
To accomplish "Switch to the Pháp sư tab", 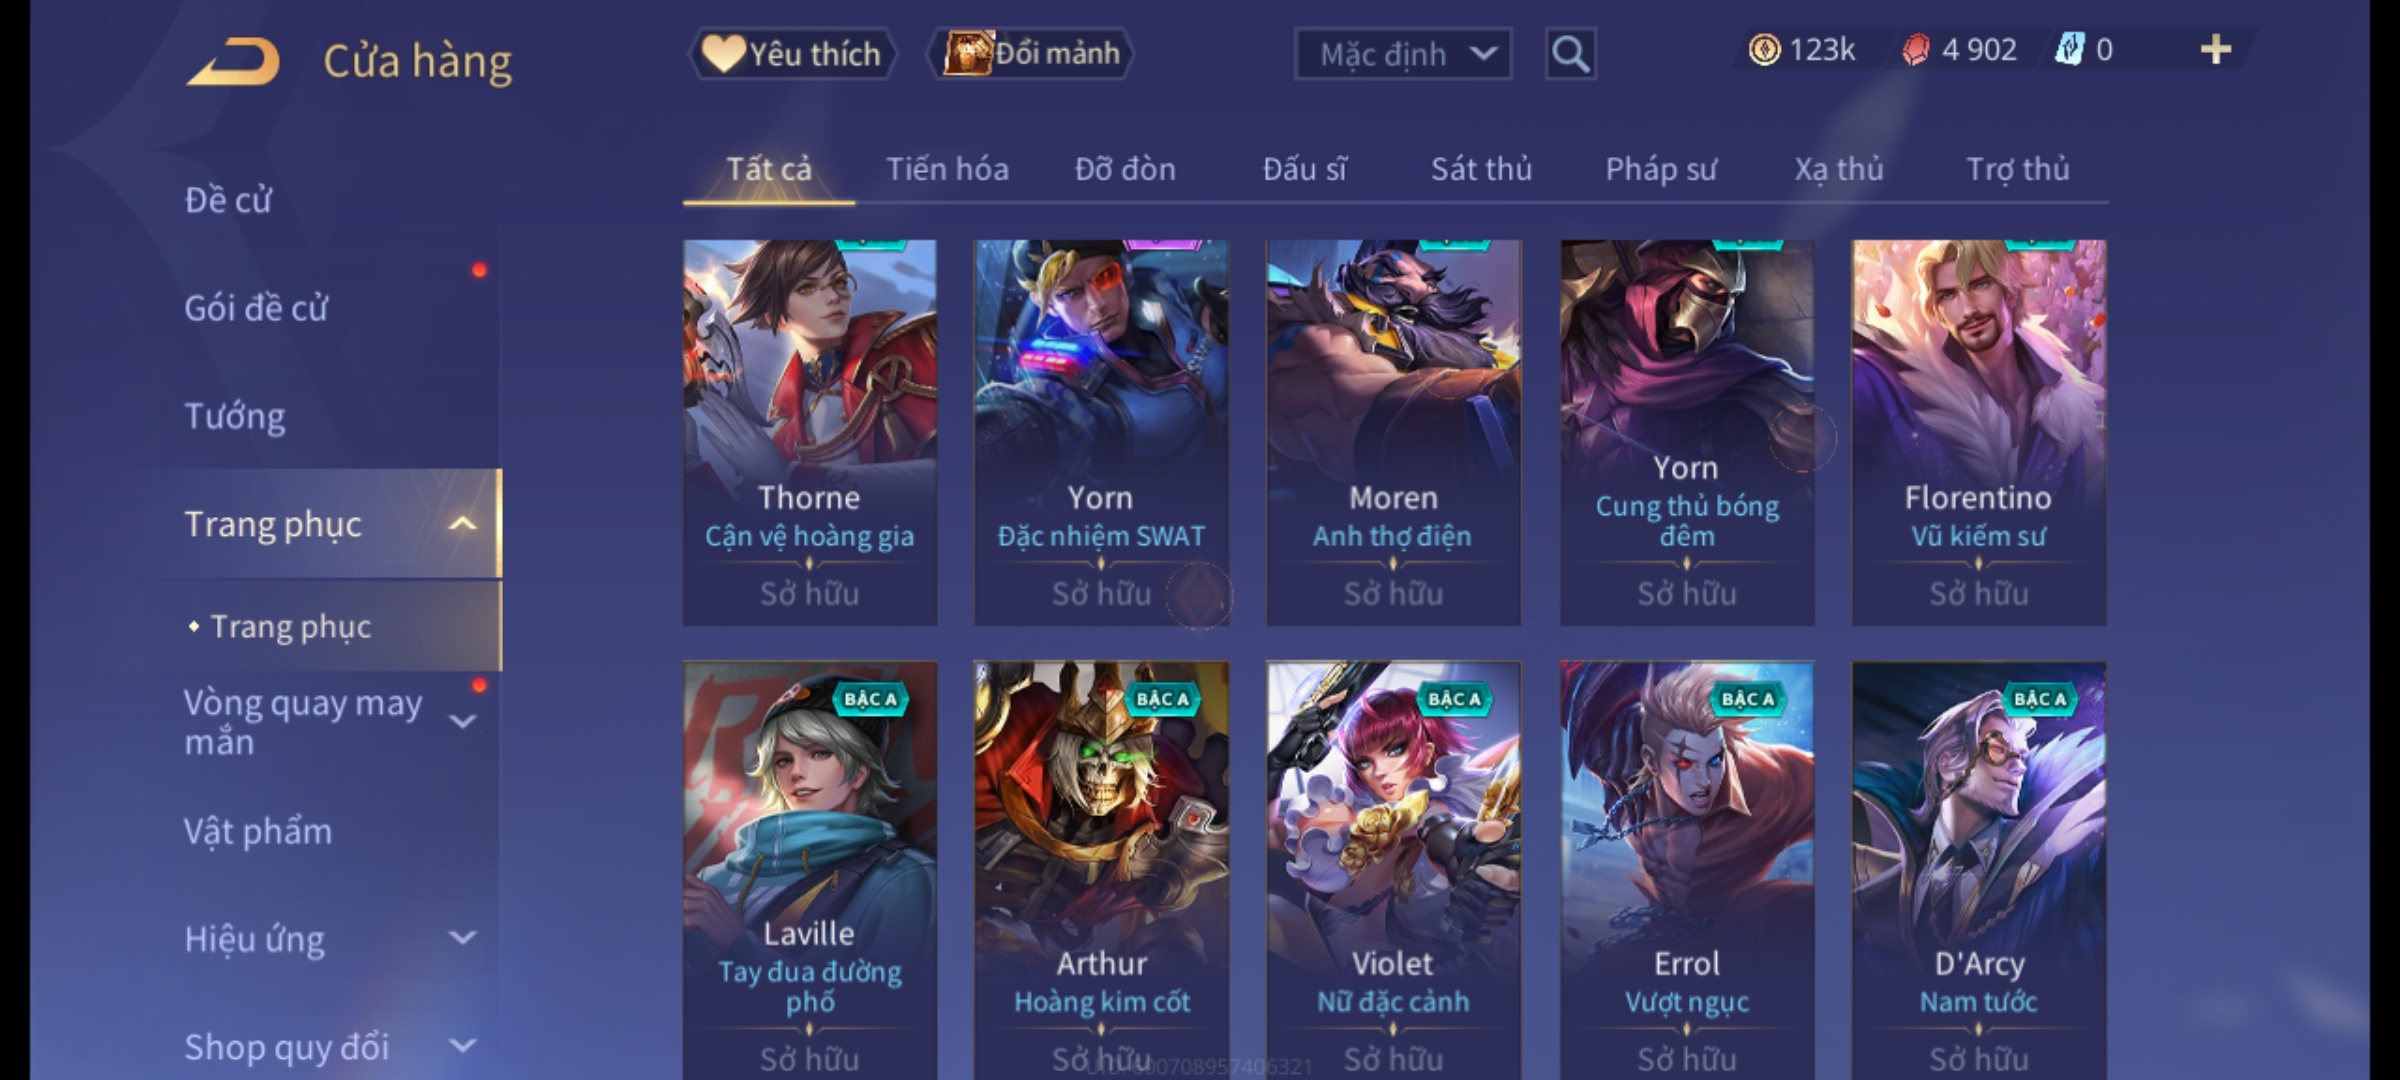I will coord(1660,169).
